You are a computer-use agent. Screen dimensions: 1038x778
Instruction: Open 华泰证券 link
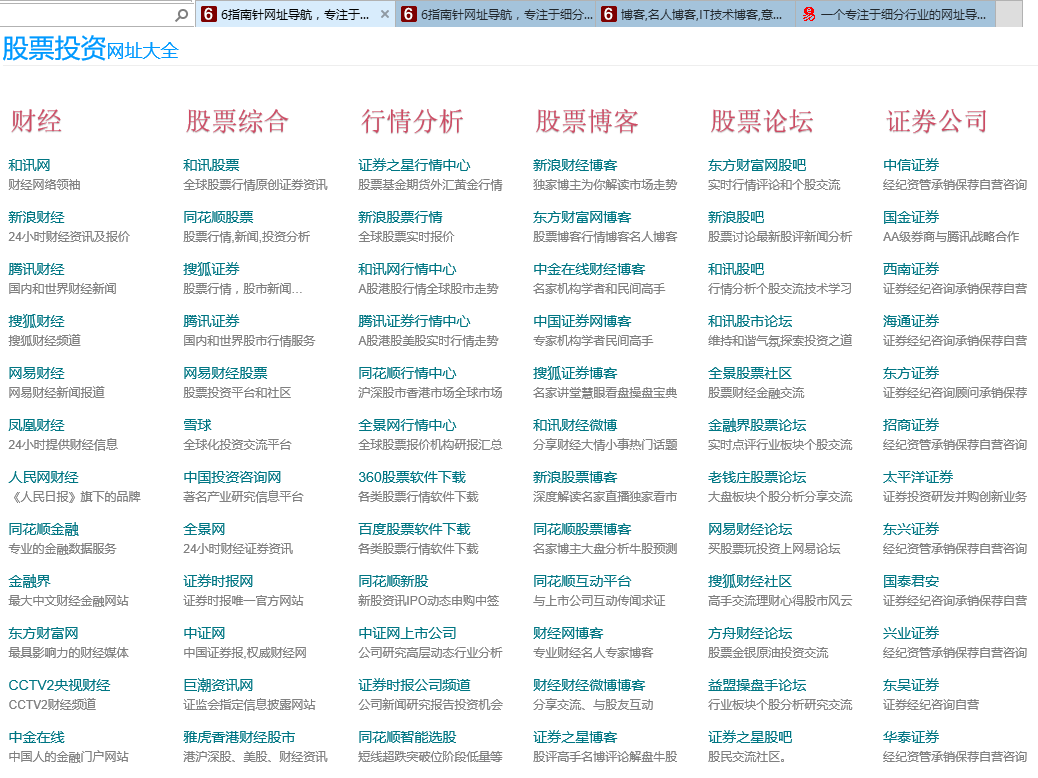tap(911, 737)
